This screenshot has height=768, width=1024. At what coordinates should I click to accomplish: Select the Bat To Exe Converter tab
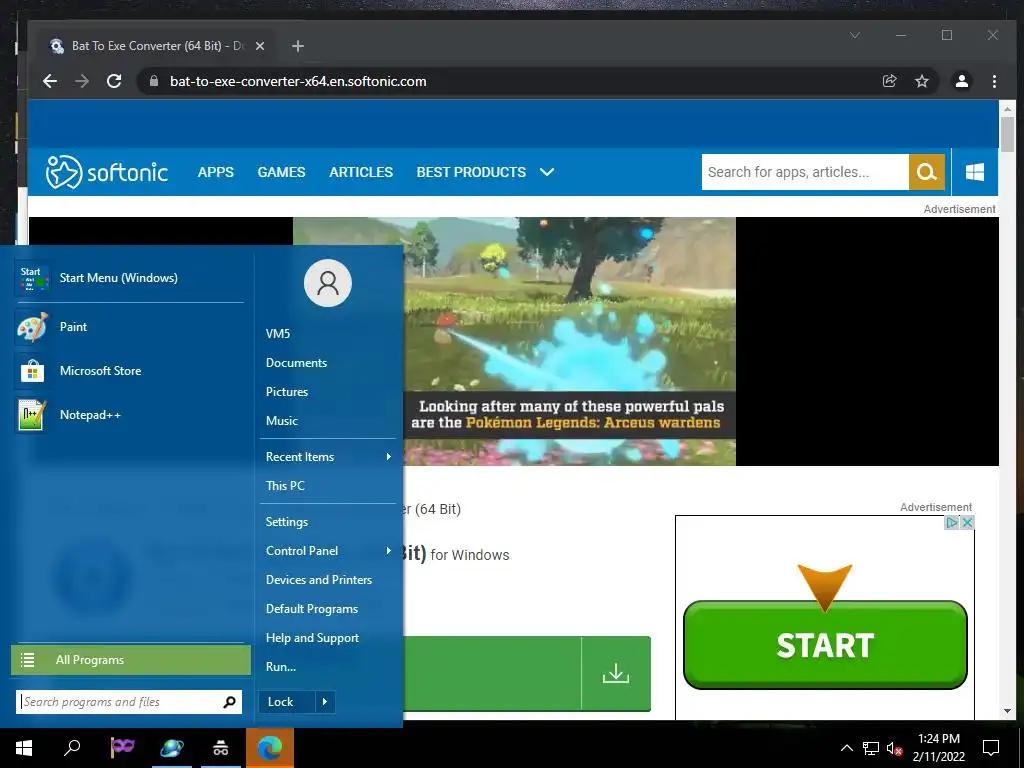pos(157,46)
